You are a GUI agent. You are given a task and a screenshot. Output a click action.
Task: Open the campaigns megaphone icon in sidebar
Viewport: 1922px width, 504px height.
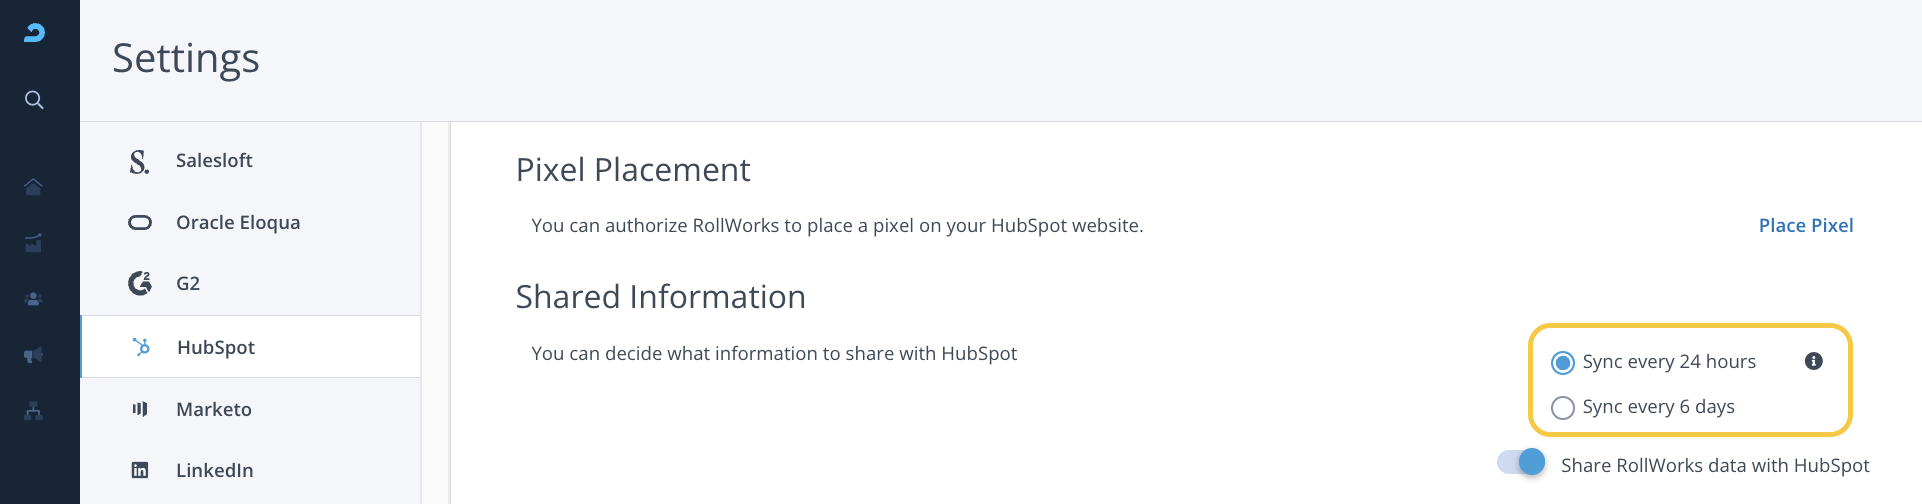tap(34, 355)
